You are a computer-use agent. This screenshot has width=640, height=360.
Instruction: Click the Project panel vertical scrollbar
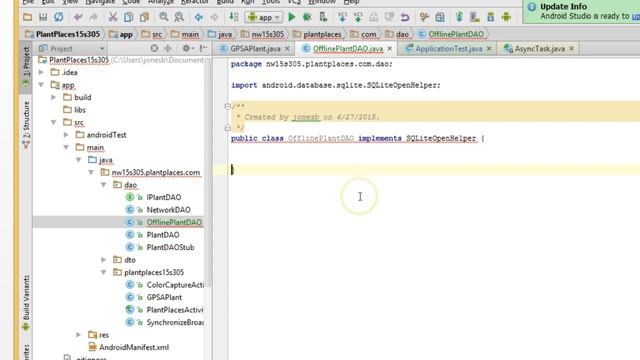coord(209,171)
